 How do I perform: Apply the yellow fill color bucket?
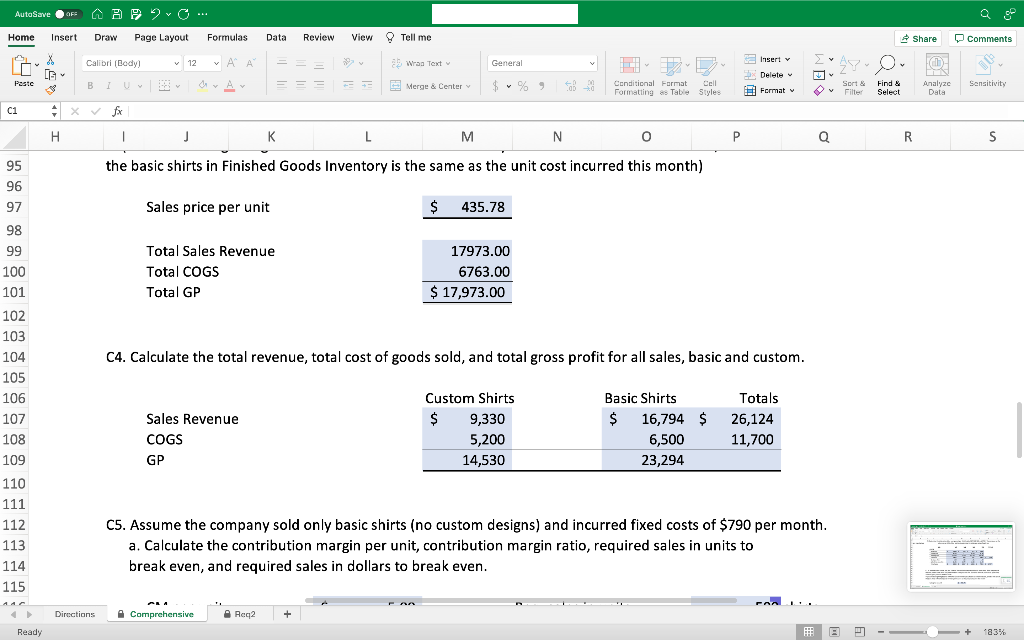point(203,86)
